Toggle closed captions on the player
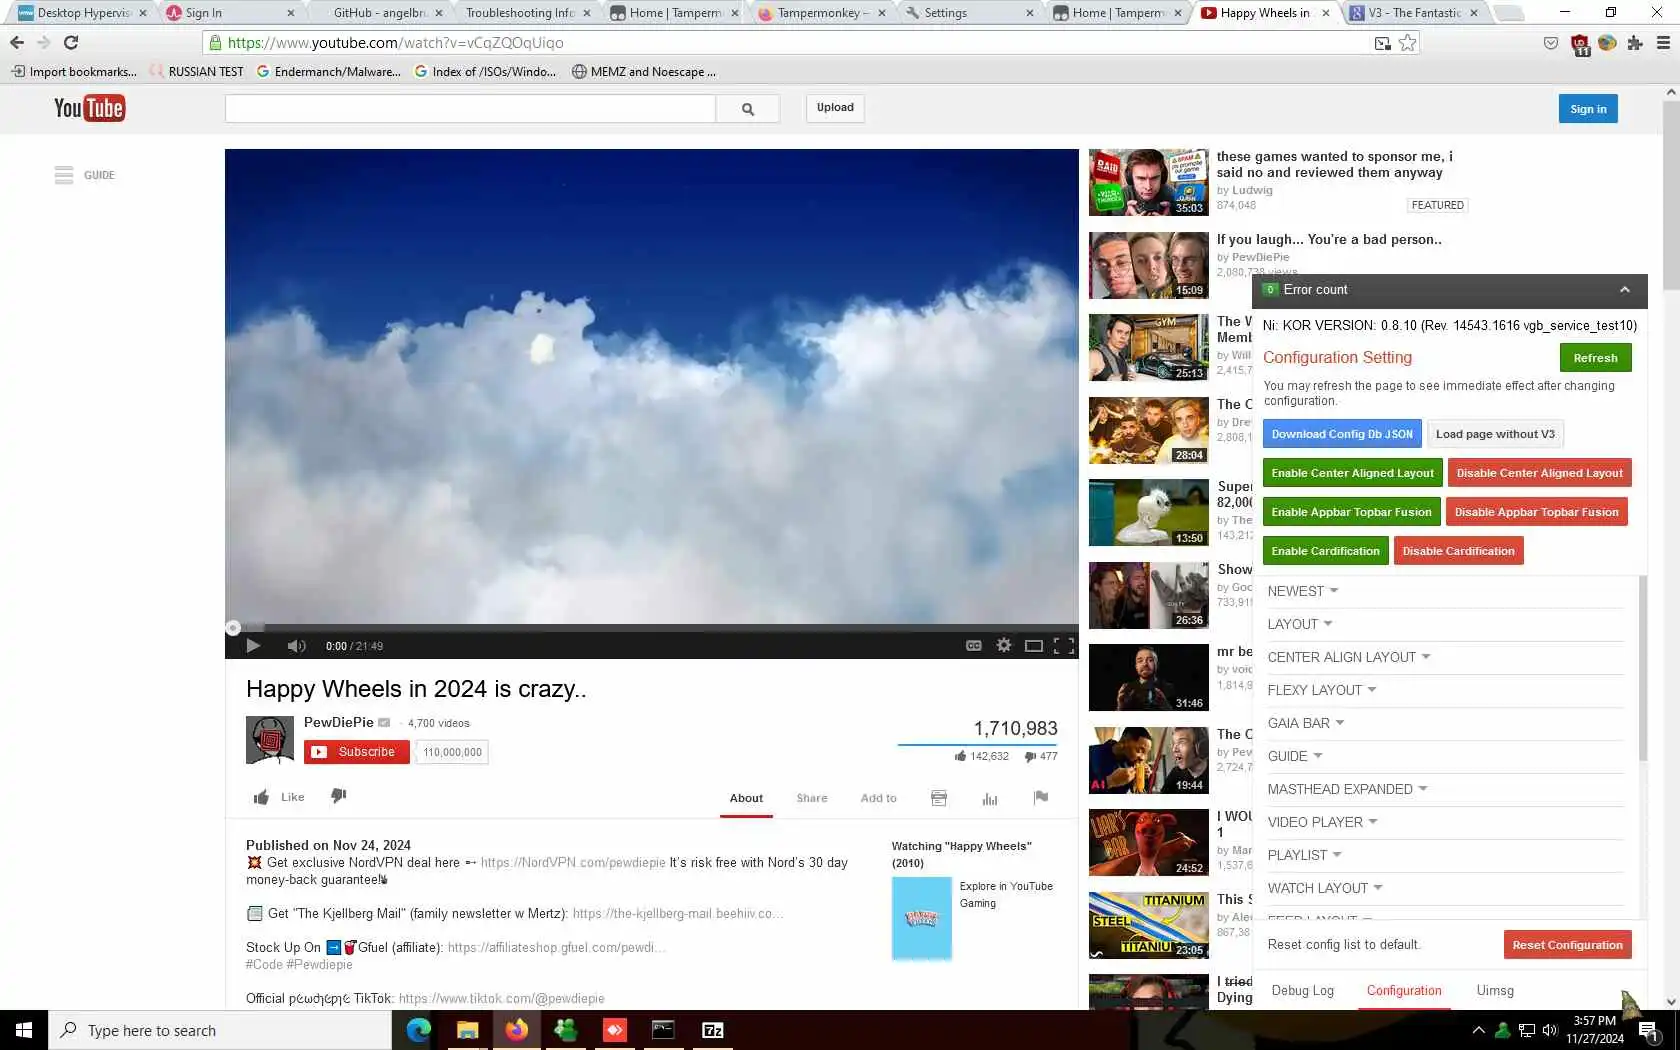 (973, 646)
